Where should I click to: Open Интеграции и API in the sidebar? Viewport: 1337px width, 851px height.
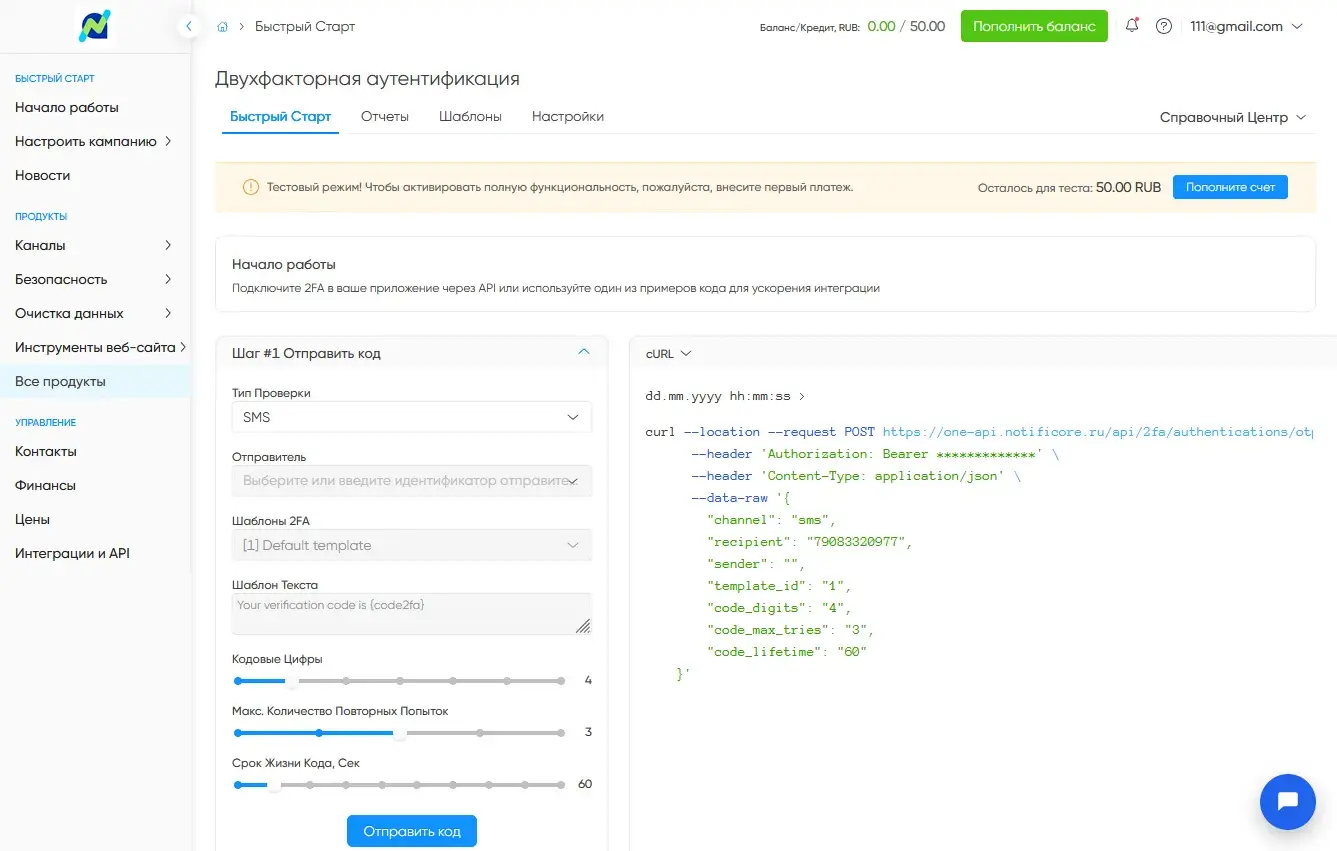72,553
